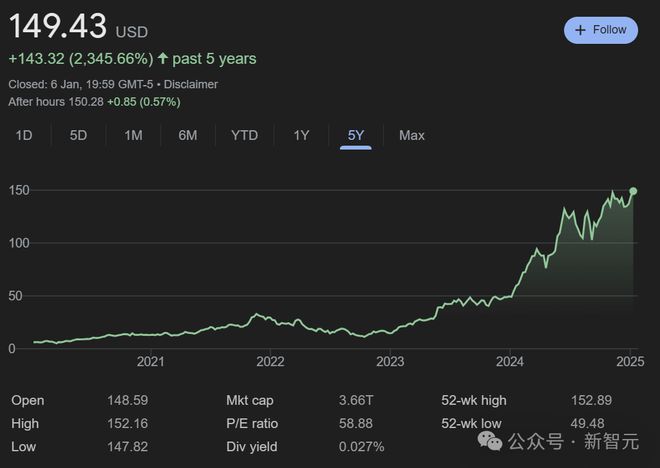This screenshot has width=660, height=468.
Task: Click the 2023 label on chart axis
Action: click(390, 361)
